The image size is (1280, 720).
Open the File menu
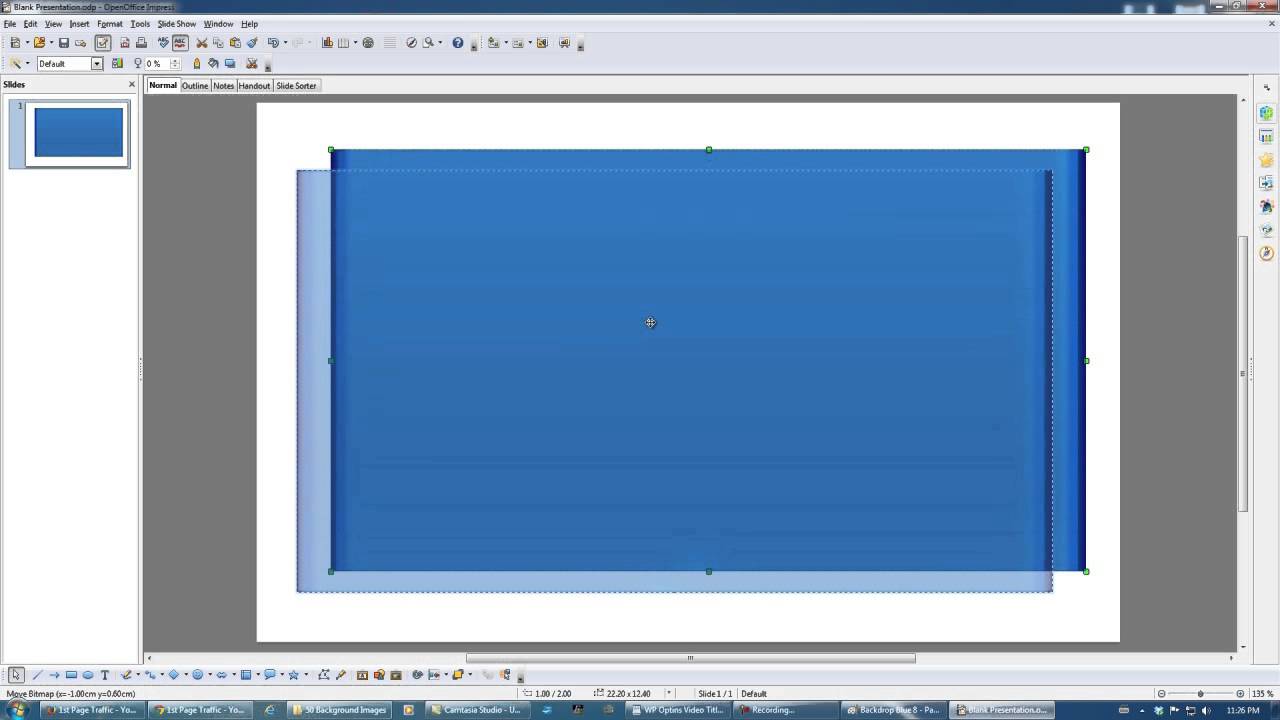click(9, 24)
